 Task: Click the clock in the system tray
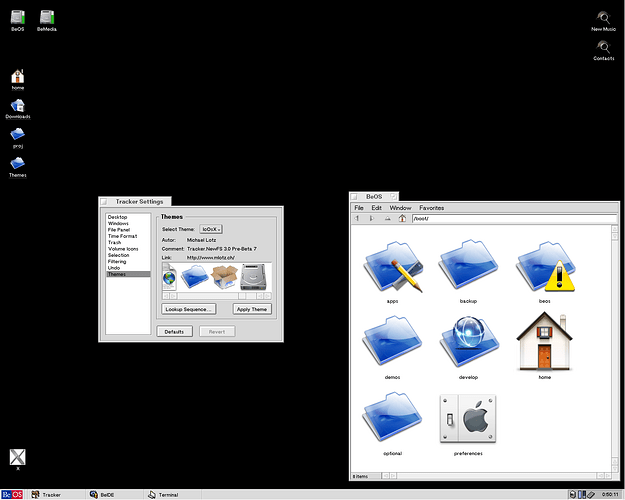pos(610,494)
